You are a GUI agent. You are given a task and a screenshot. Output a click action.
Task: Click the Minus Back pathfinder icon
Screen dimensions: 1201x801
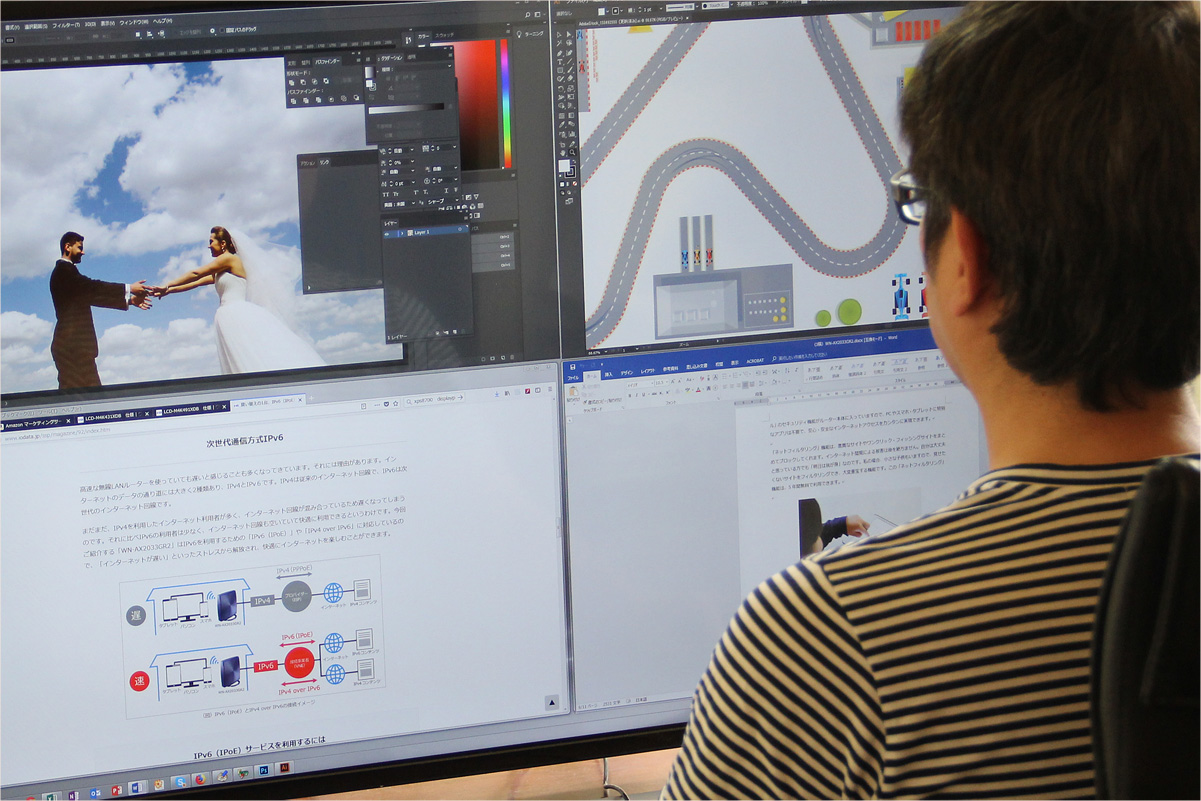(356, 98)
